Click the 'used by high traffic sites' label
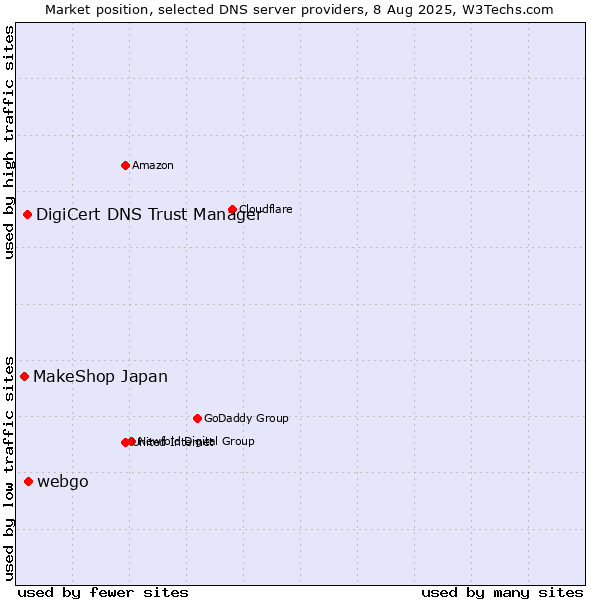 coord(9,142)
